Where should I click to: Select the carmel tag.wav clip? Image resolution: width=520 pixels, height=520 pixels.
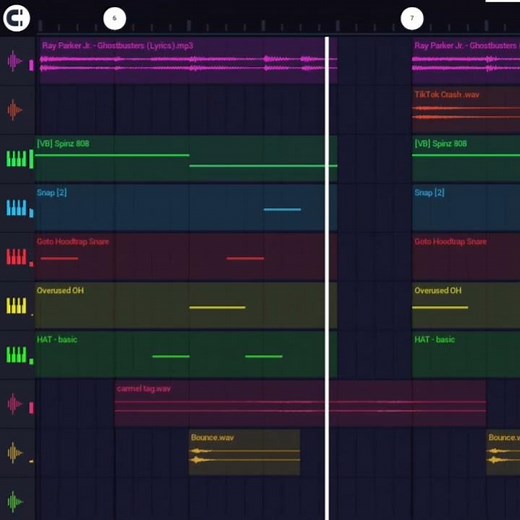pos(300,403)
